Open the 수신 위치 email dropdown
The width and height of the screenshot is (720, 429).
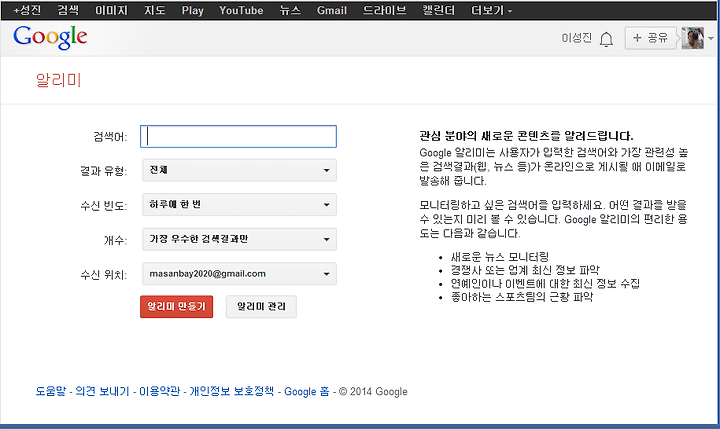(239, 274)
